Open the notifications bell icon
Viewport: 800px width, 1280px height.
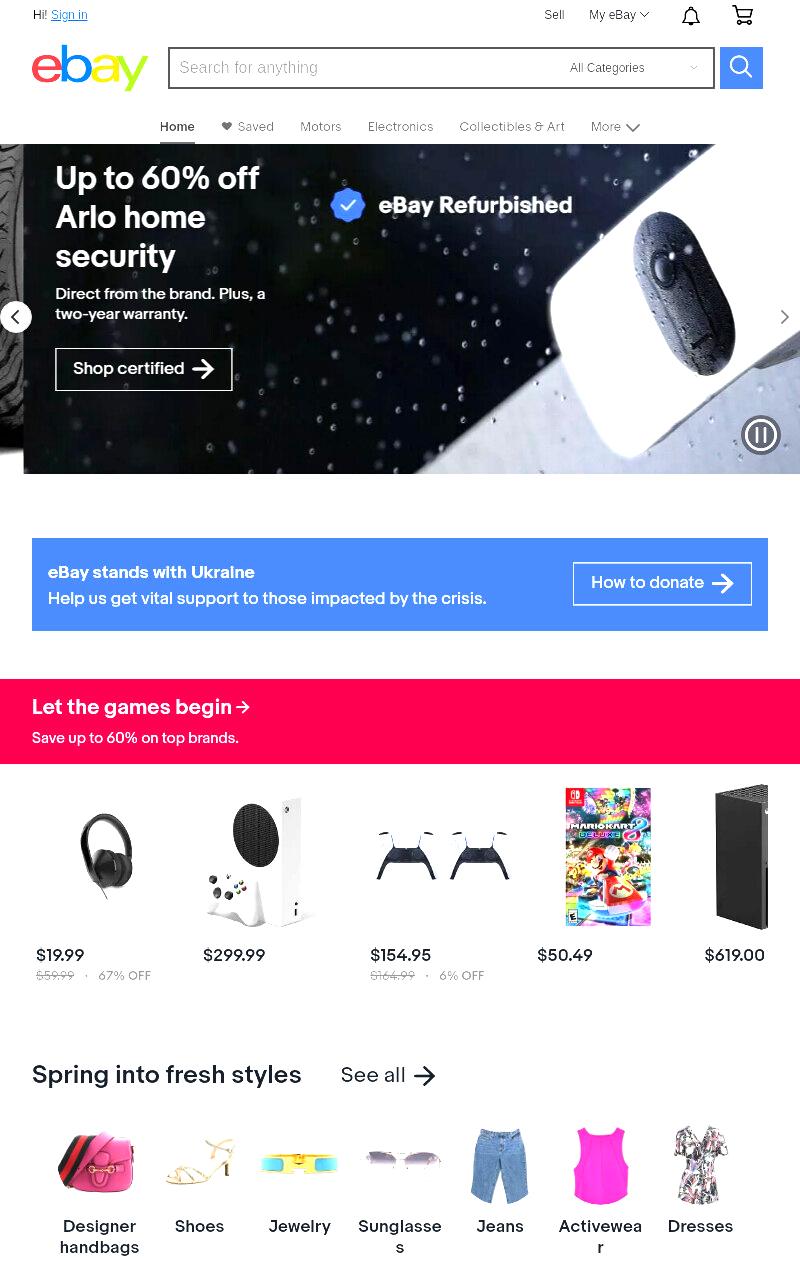[691, 15]
